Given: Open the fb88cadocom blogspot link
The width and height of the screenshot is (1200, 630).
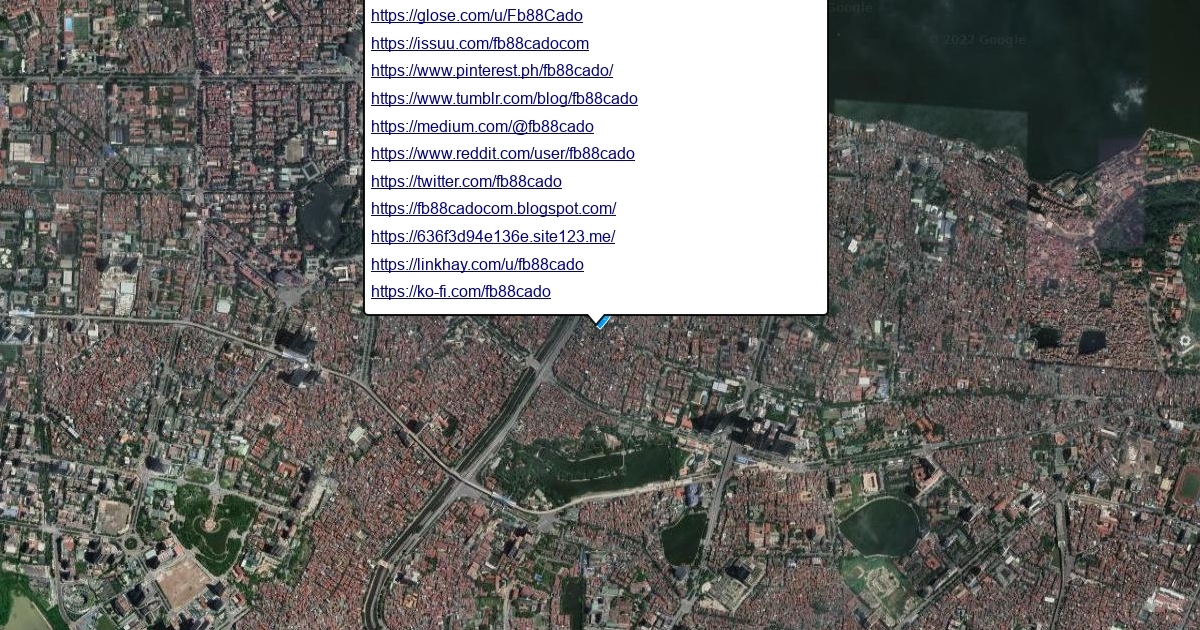Looking at the screenshot, I should (x=493, y=209).
